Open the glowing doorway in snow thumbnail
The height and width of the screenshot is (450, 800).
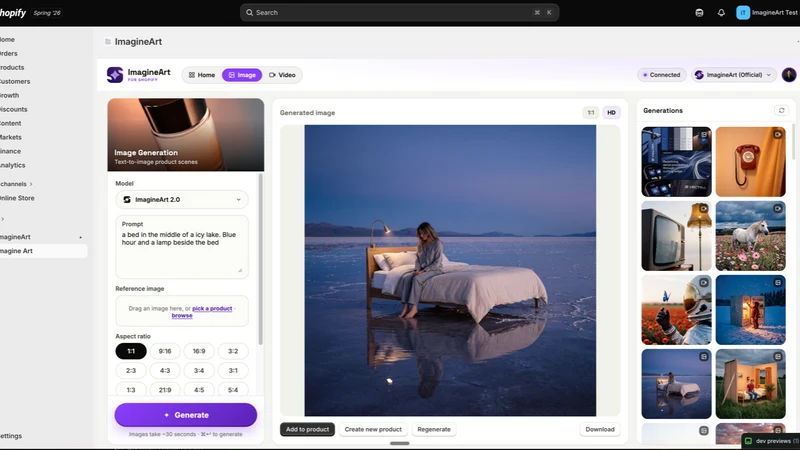(751, 310)
